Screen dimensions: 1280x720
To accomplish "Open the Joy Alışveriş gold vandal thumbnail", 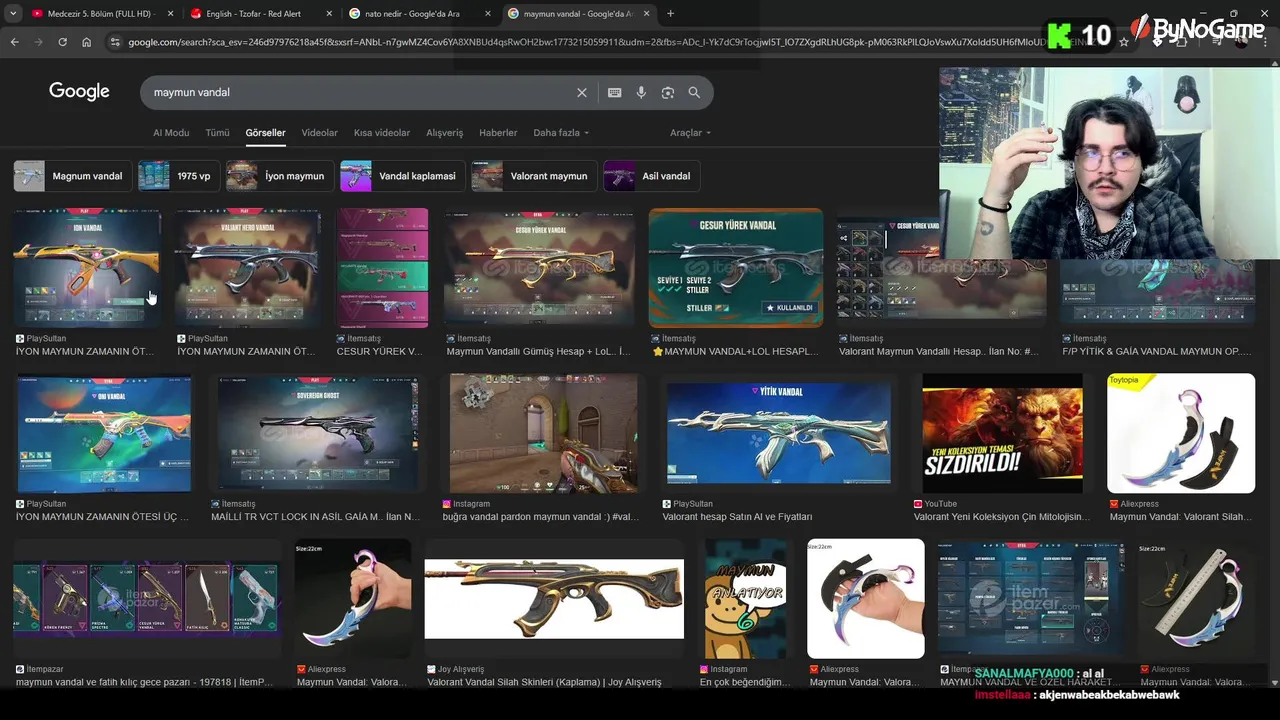I will 554,599.
